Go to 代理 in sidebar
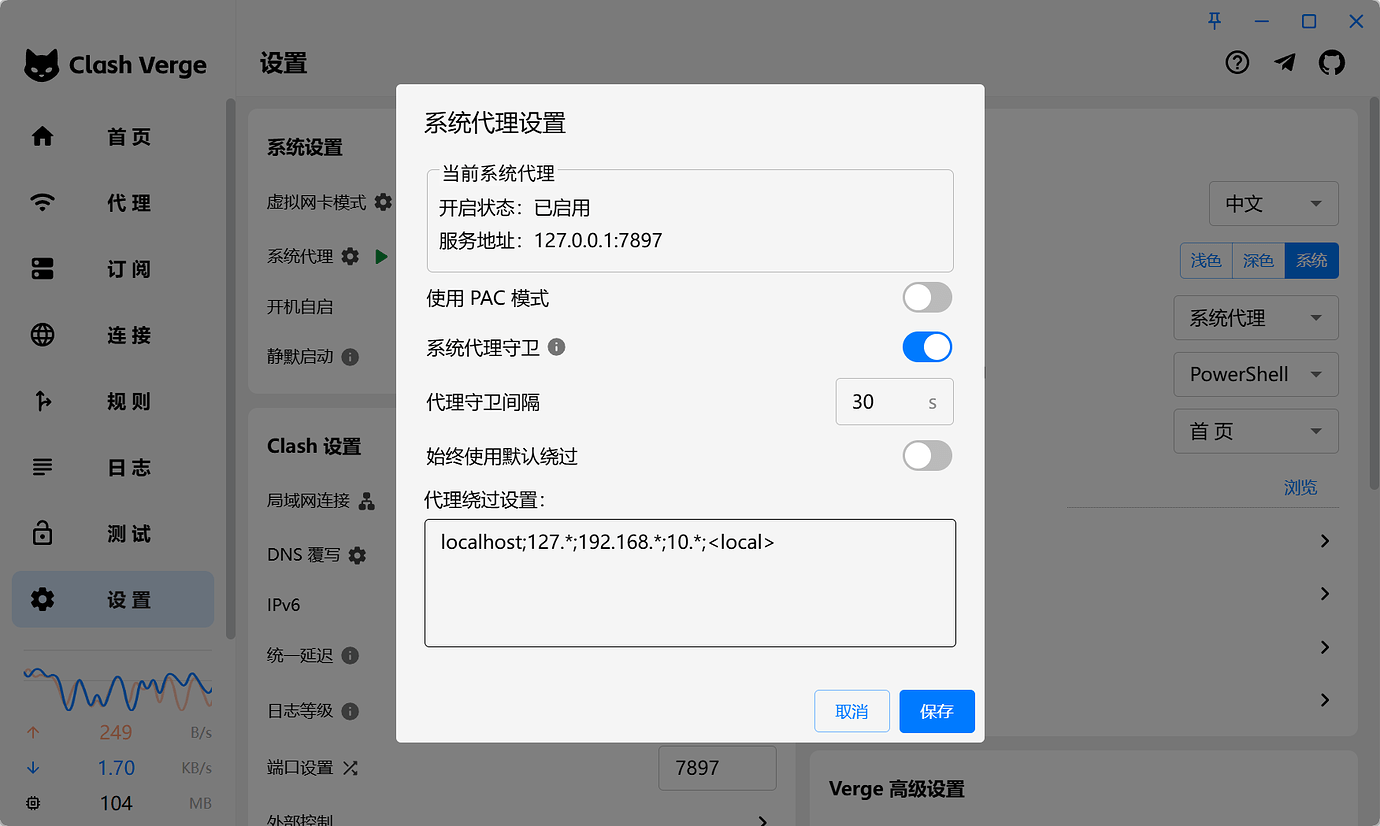The width and height of the screenshot is (1380, 826). pos(113,203)
